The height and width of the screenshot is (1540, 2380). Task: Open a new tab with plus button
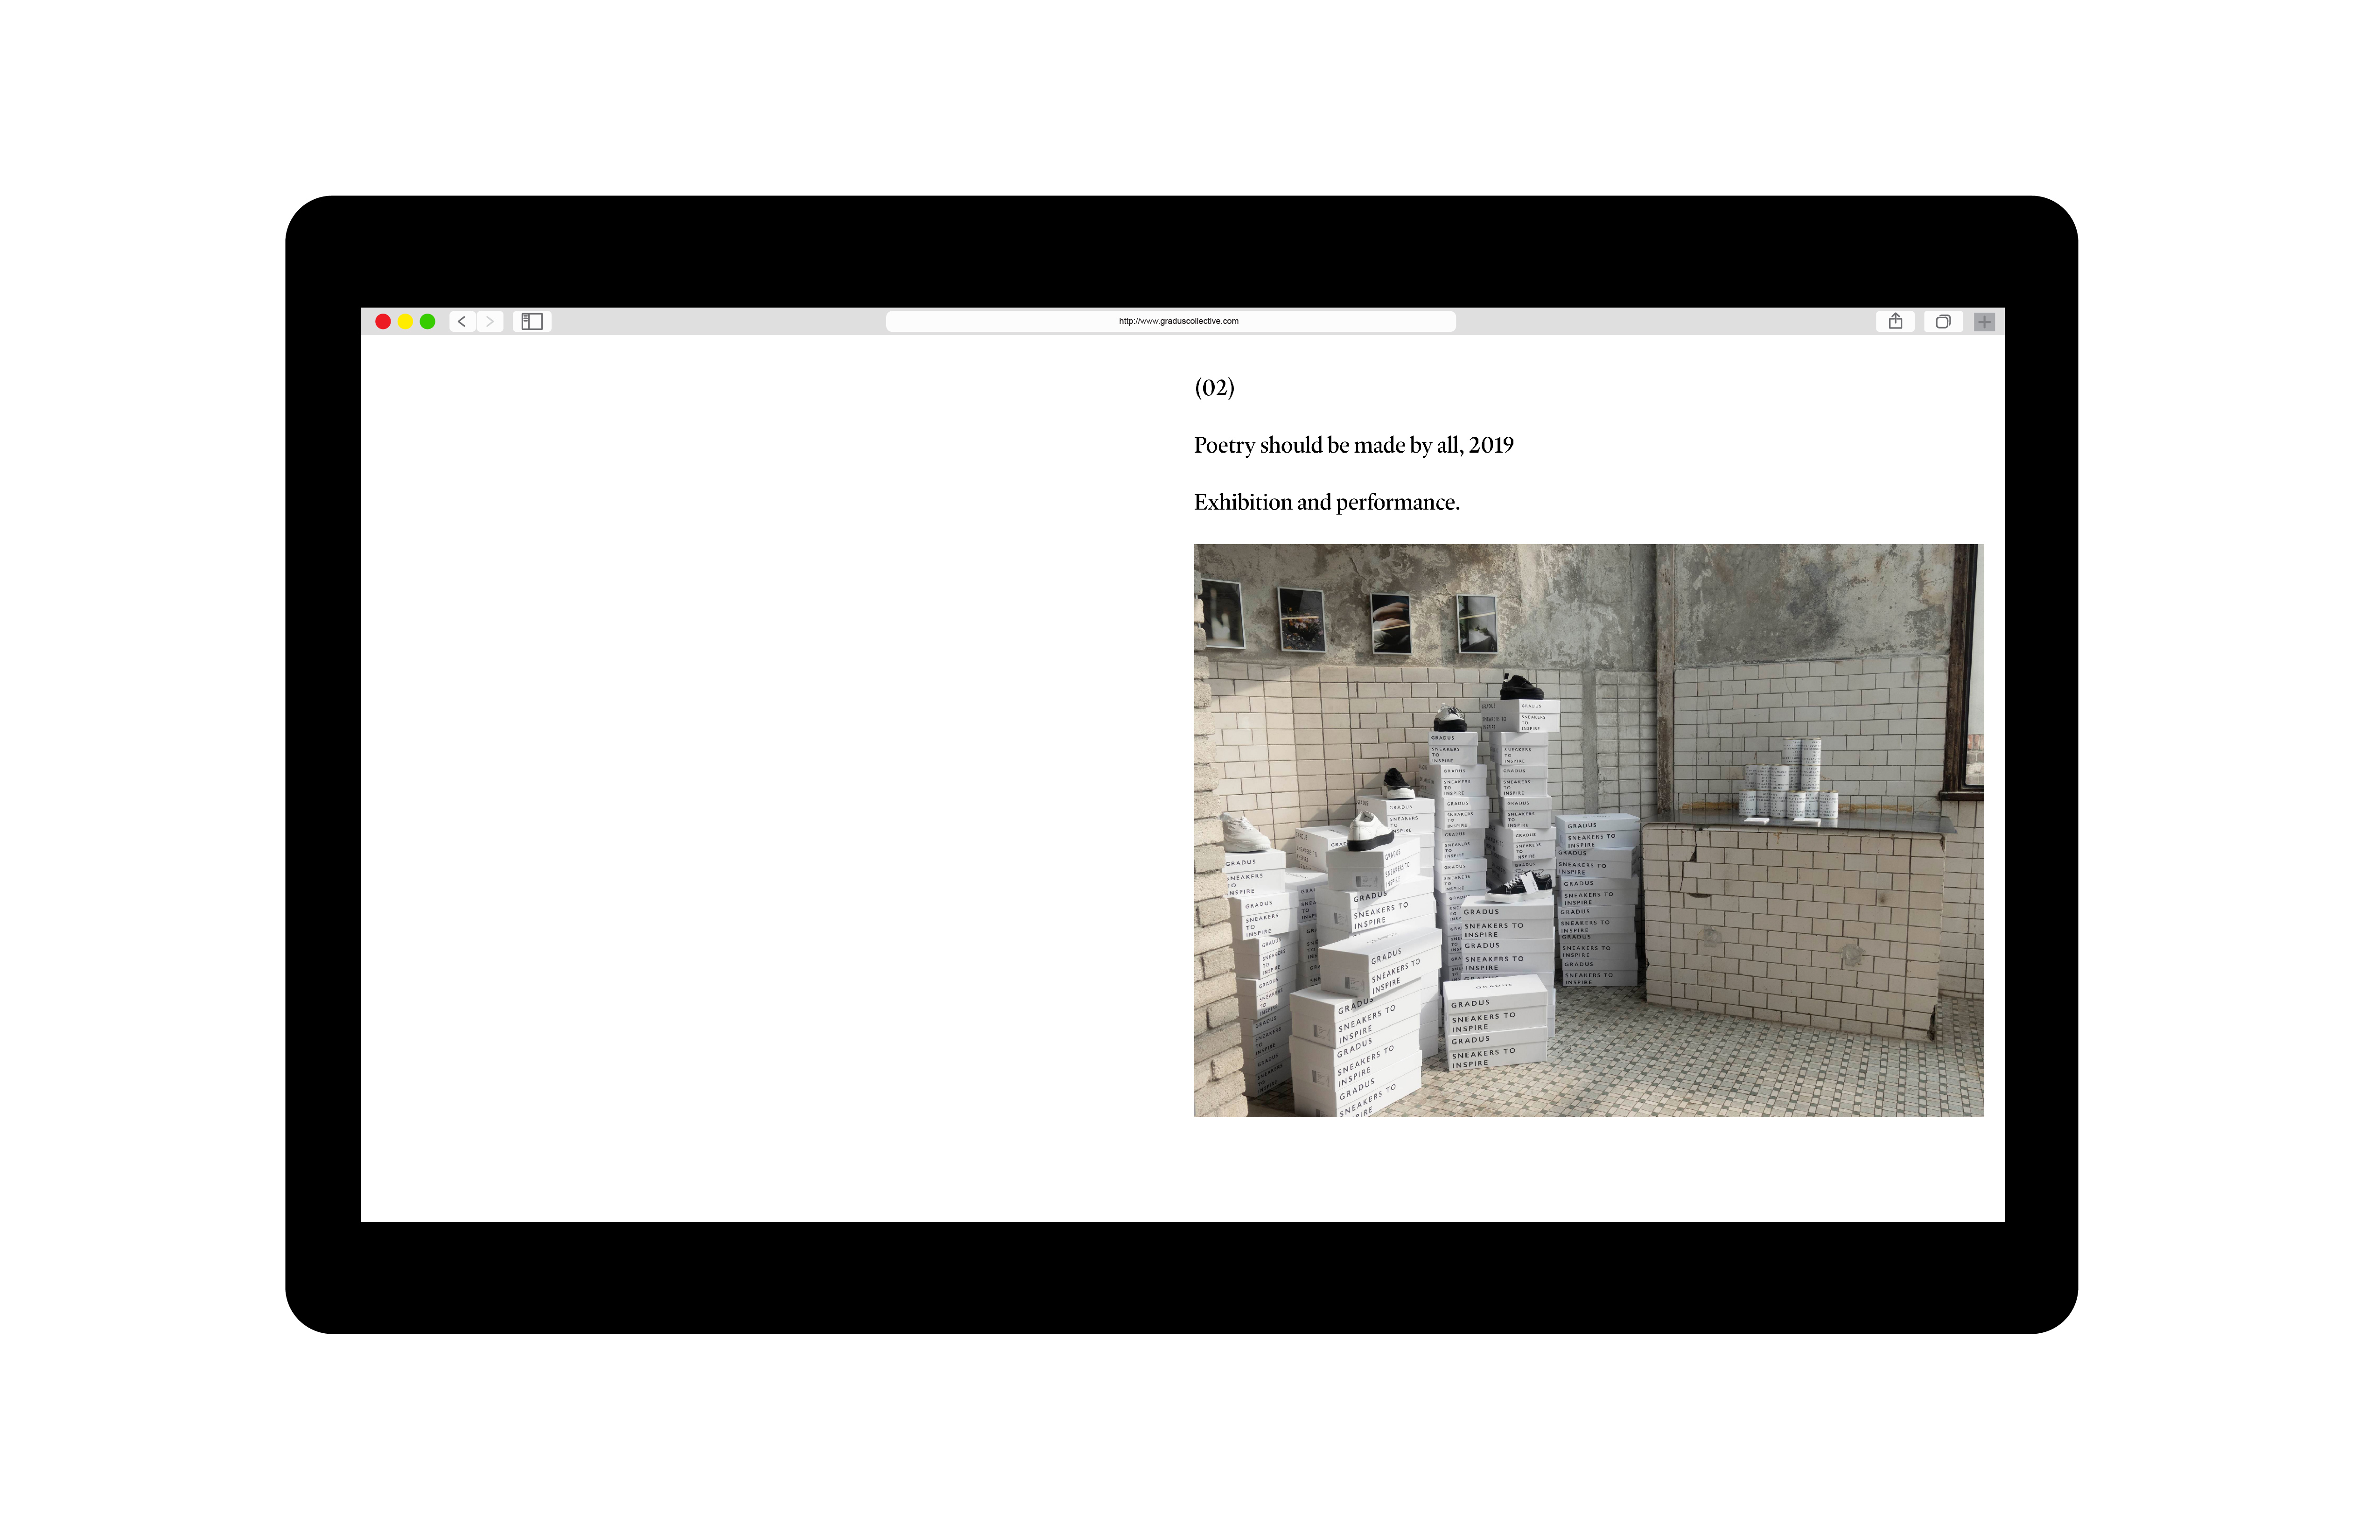pos(1985,321)
